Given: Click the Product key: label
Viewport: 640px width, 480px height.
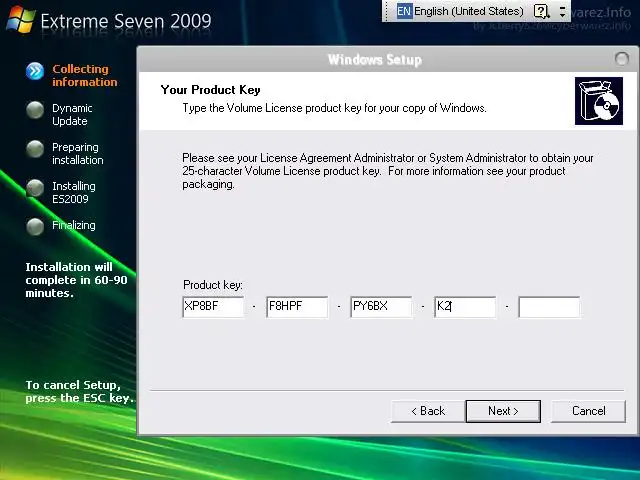Looking at the screenshot, I should click(213, 285).
